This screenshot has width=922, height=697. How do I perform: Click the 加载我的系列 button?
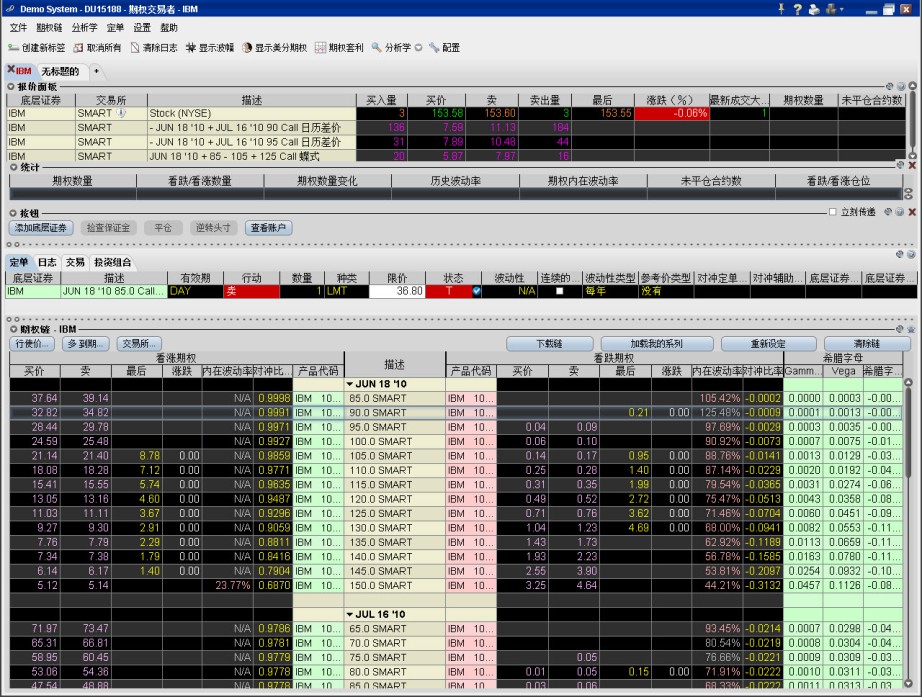pos(656,343)
